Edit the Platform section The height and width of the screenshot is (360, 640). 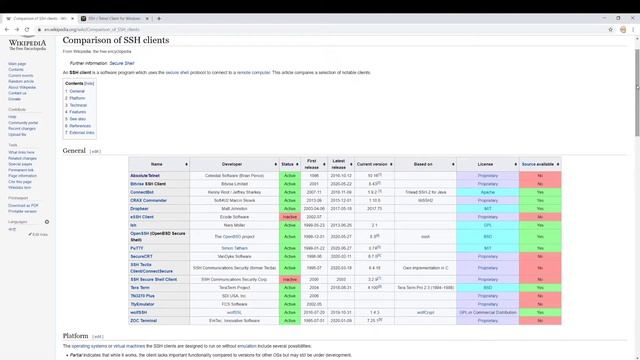pyautogui.click(x=98, y=337)
